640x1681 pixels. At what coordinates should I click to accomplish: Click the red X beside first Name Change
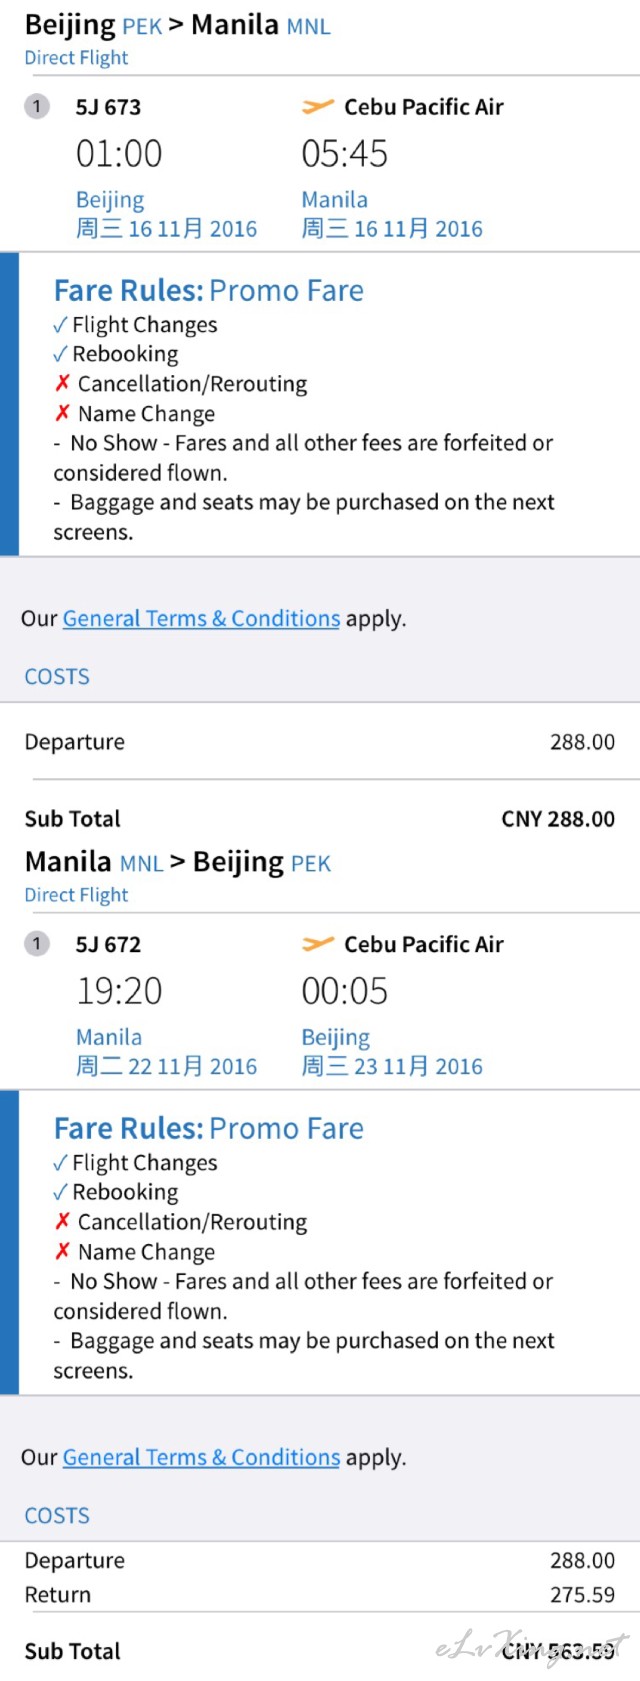(x=62, y=414)
